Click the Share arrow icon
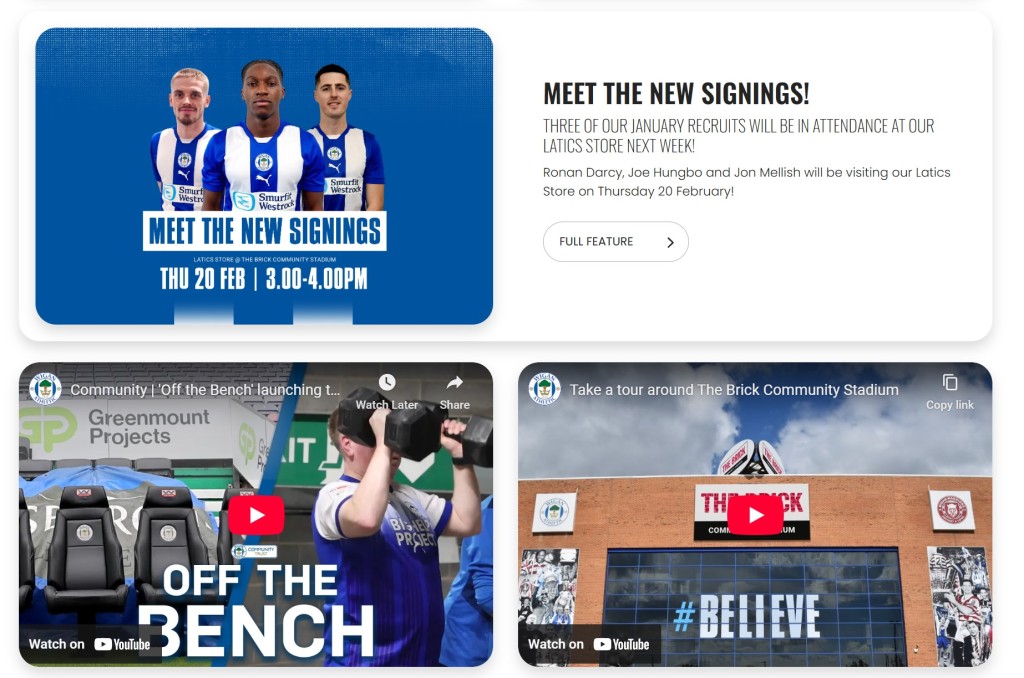The width and height of the screenshot is (1024, 678). (455, 382)
